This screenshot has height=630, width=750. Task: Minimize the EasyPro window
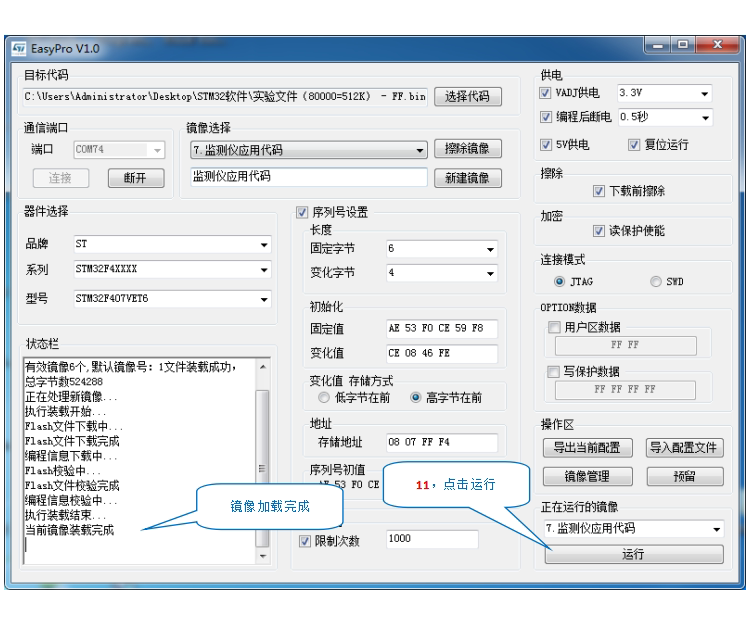[658, 45]
